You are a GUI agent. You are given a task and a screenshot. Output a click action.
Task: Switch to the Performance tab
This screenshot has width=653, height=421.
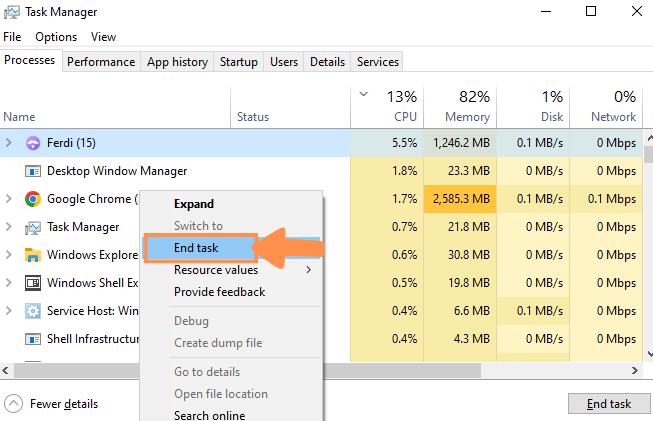point(101,62)
